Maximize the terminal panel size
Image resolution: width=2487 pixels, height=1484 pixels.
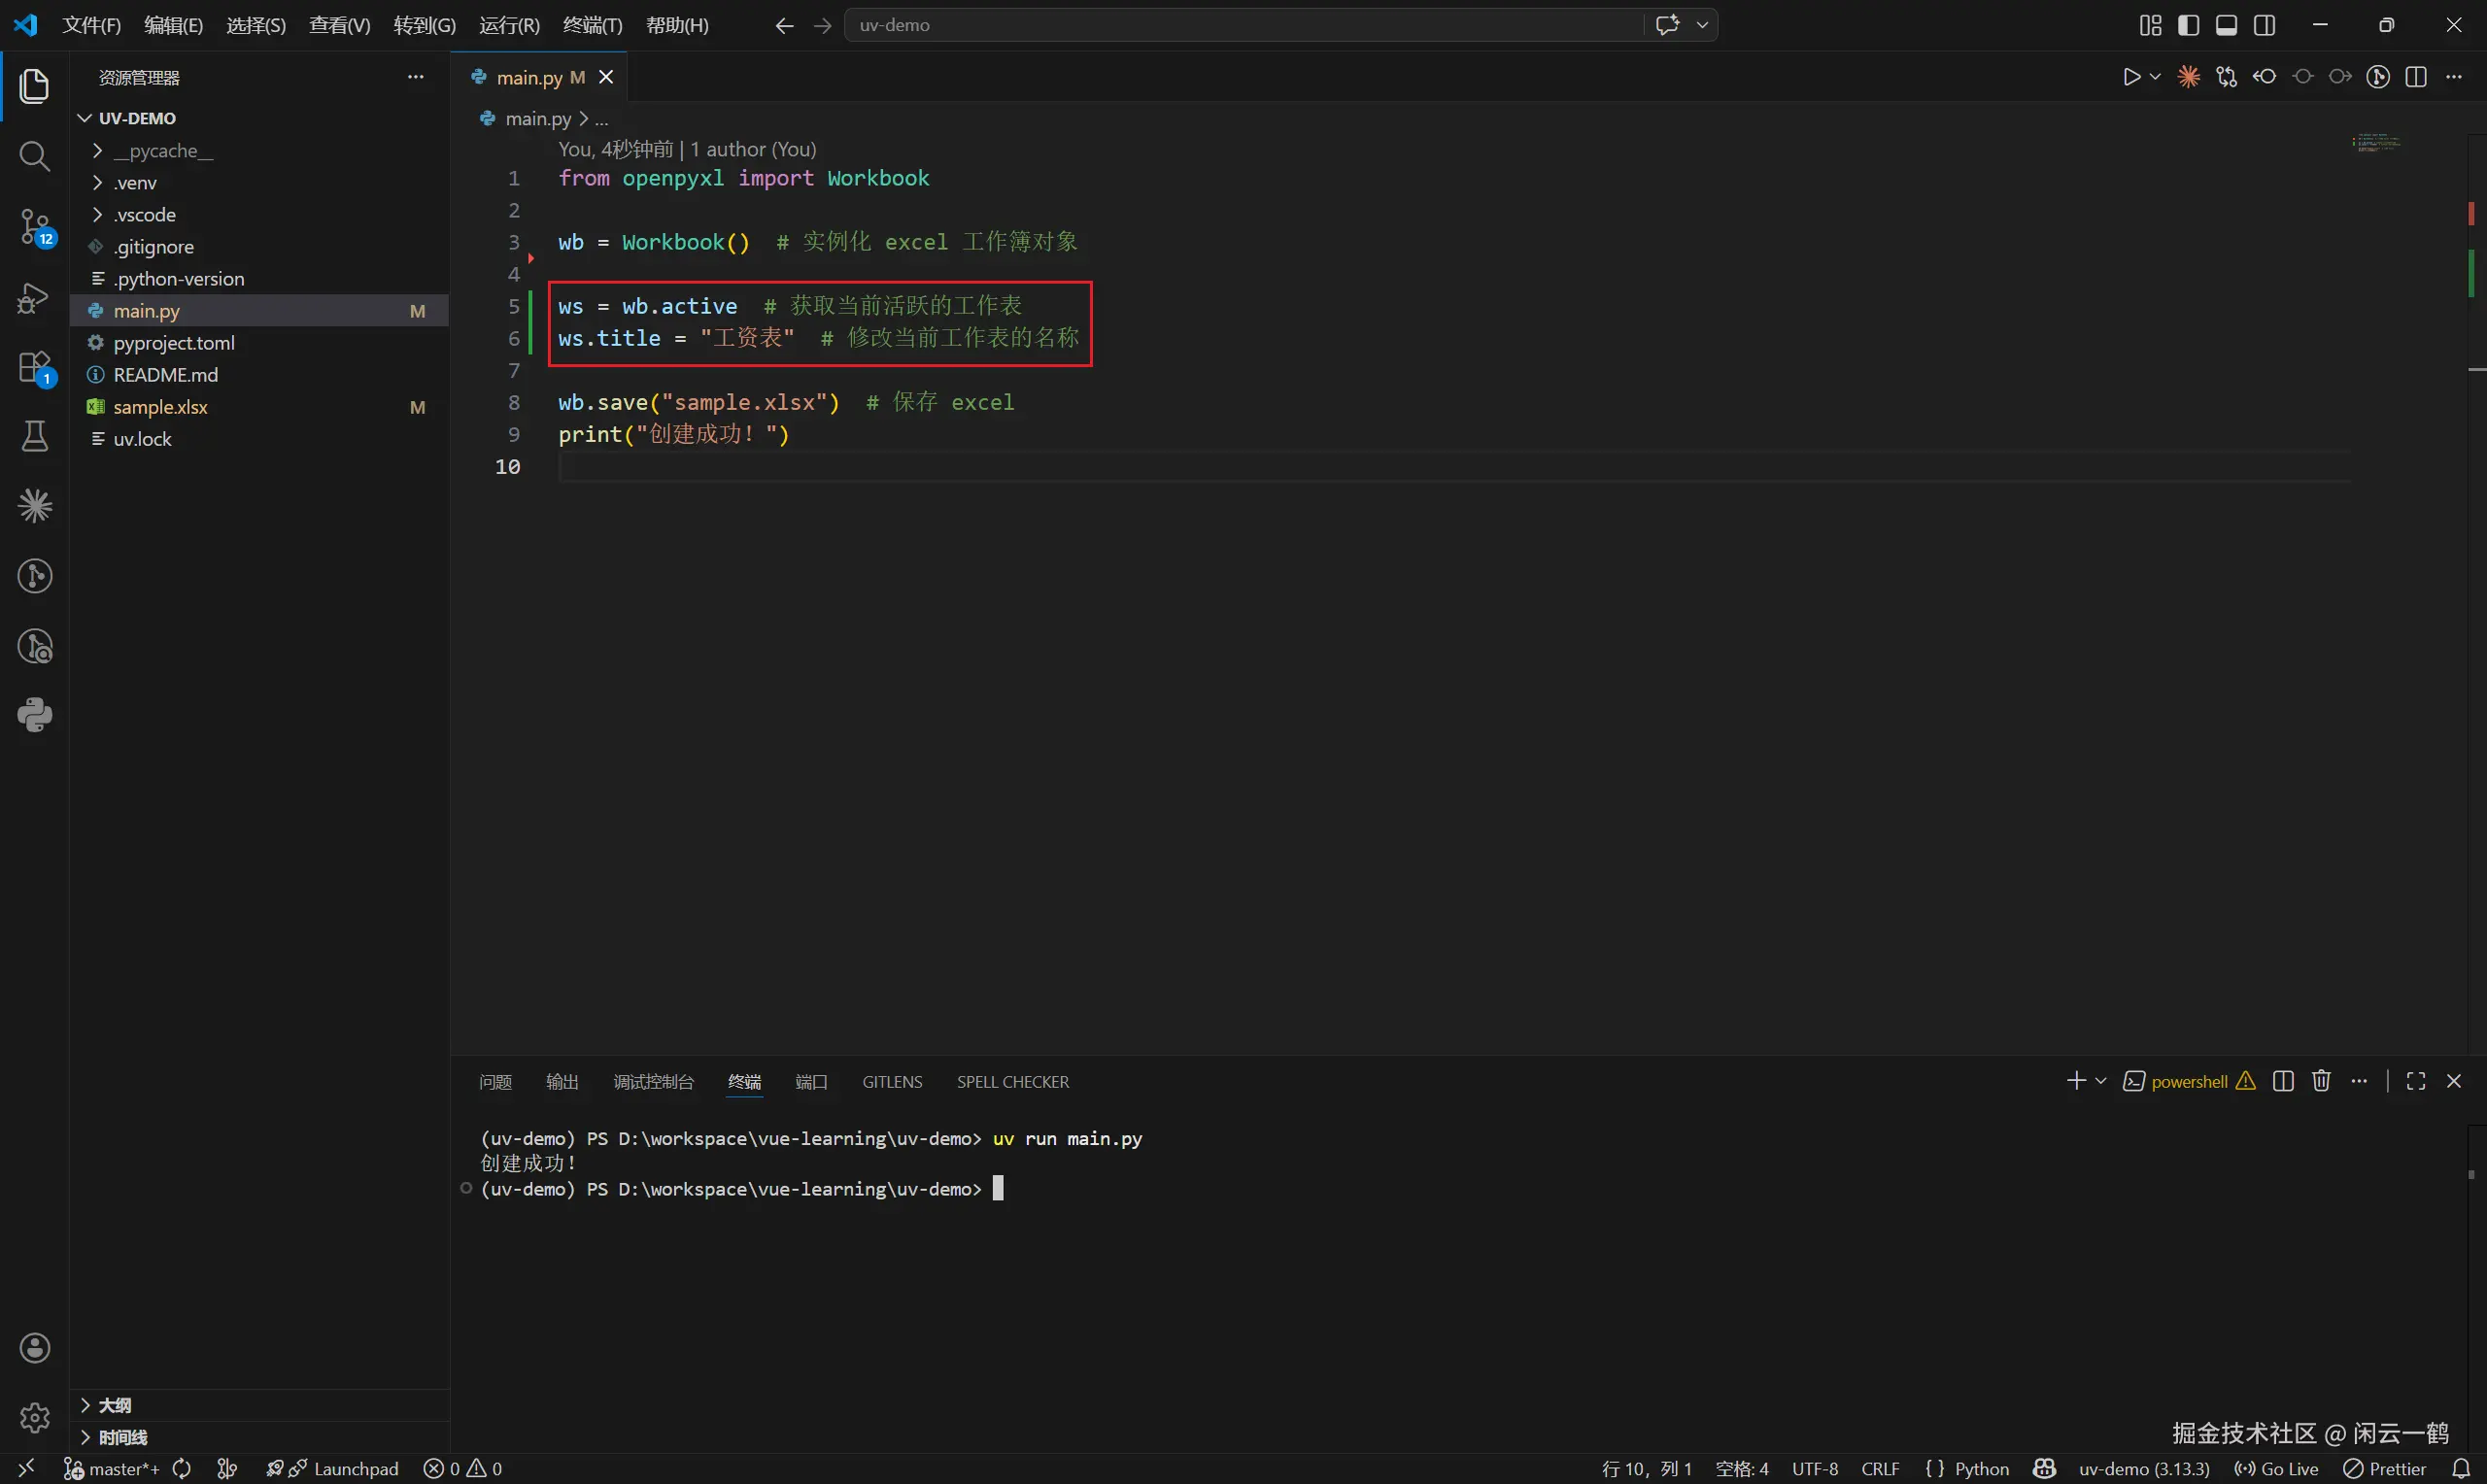[2416, 1081]
